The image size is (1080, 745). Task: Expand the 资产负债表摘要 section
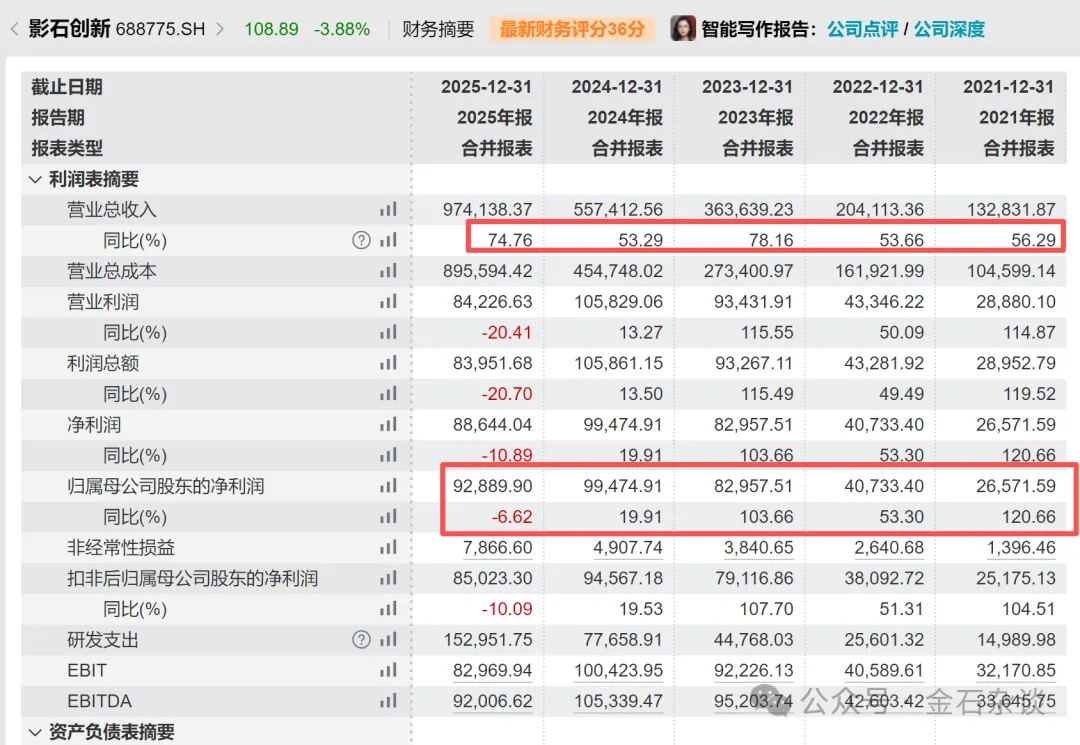point(35,731)
